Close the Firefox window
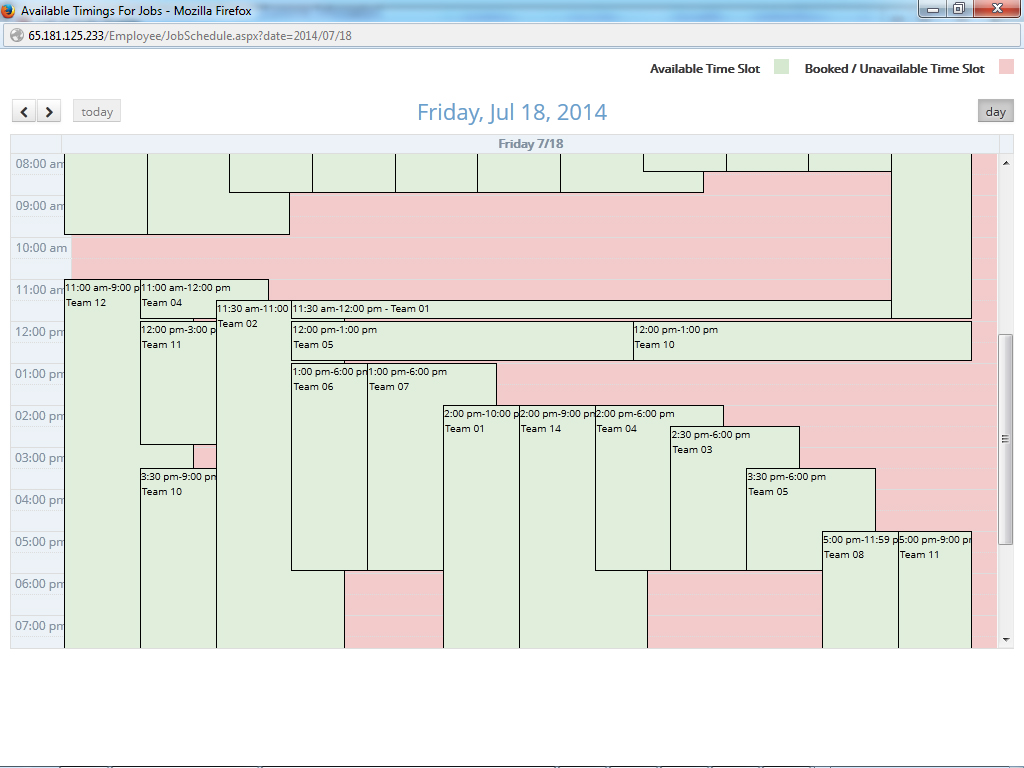 pos(997,9)
